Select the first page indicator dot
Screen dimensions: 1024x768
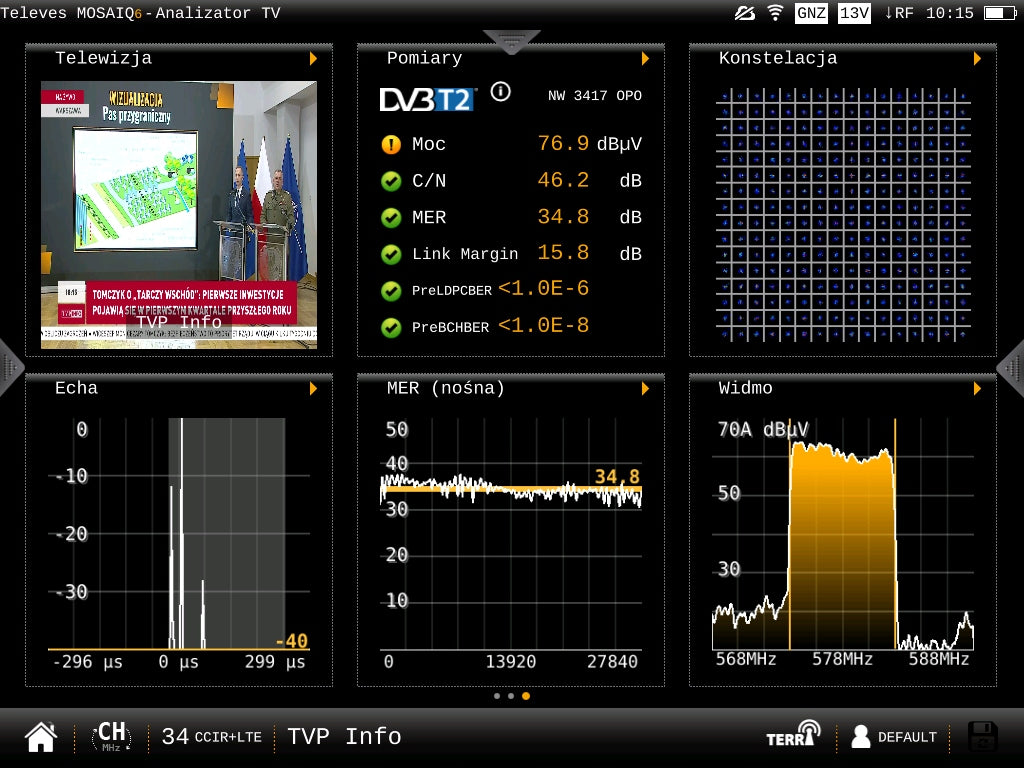coord(497,696)
